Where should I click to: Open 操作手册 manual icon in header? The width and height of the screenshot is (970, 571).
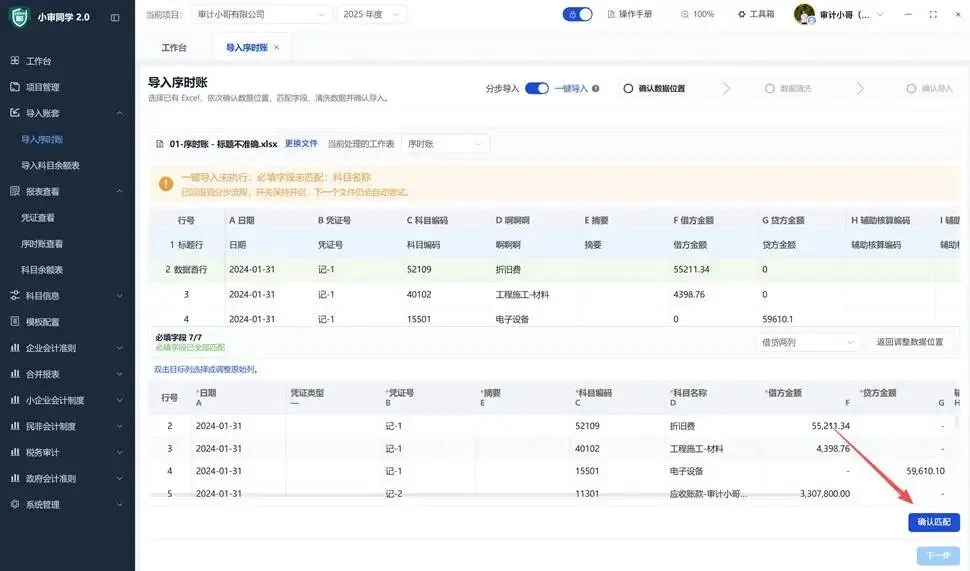(611, 14)
